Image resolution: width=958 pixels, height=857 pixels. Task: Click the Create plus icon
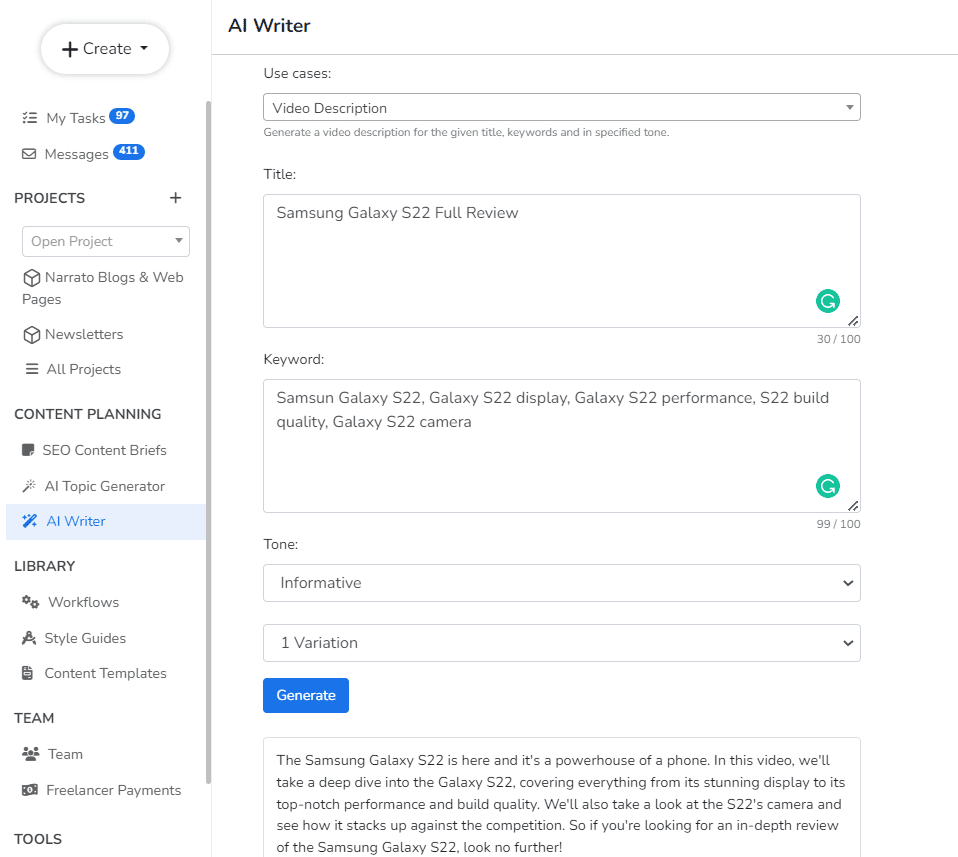(70, 49)
